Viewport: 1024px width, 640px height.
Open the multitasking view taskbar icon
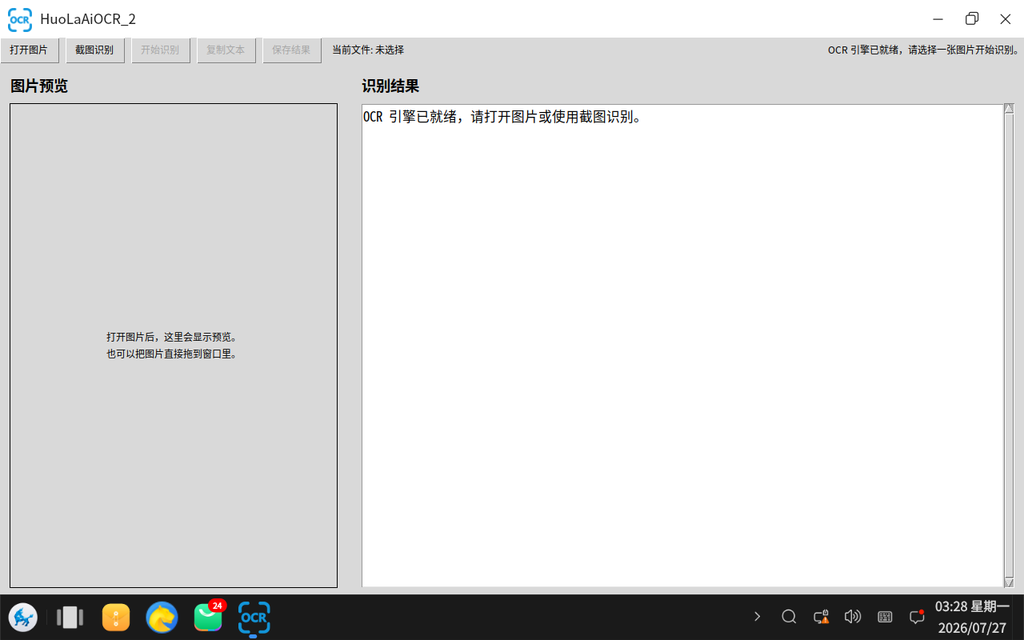click(x=70, y=617)
